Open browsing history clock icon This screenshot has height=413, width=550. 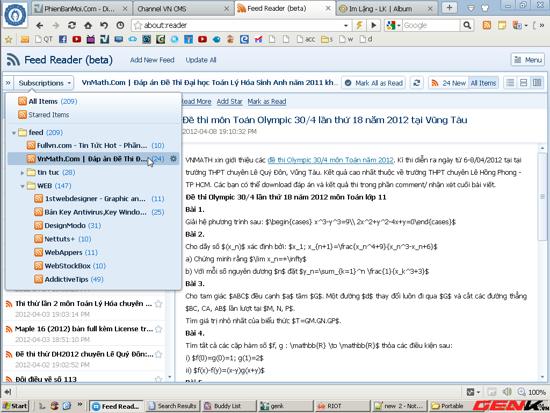tap(120, 25)
